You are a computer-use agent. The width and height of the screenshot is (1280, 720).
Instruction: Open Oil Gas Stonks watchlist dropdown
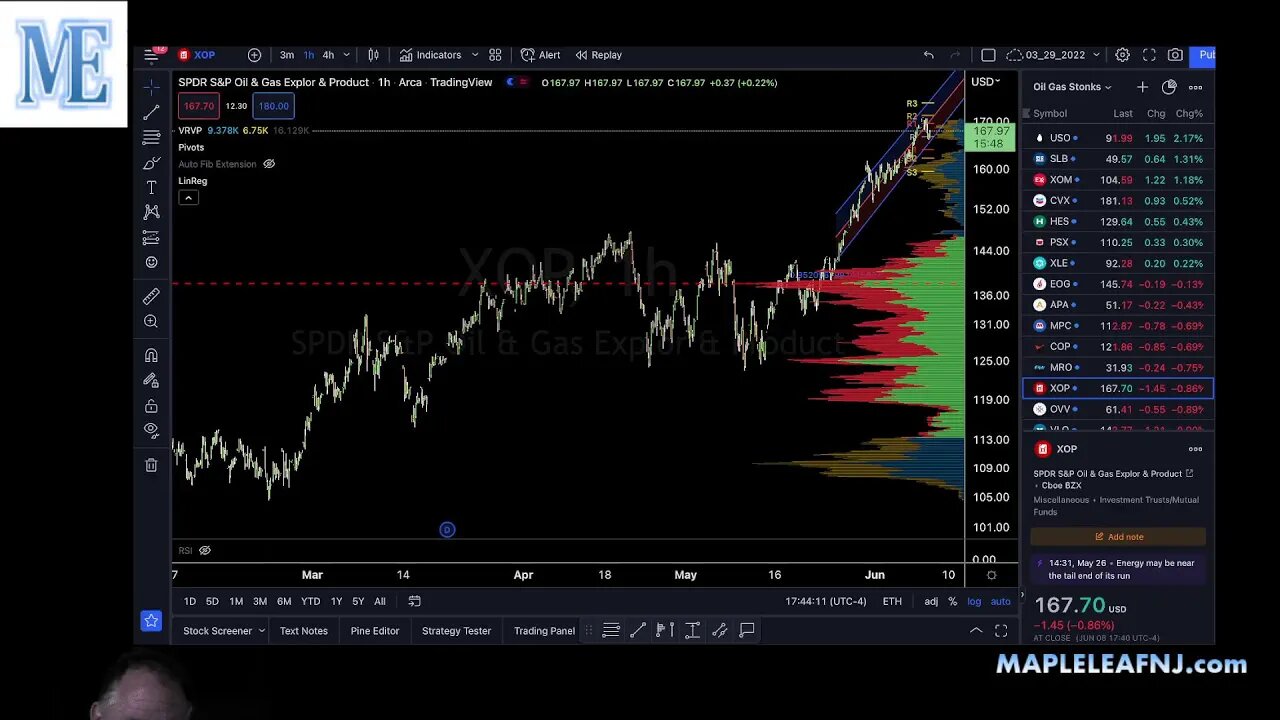click(1072, 87)
